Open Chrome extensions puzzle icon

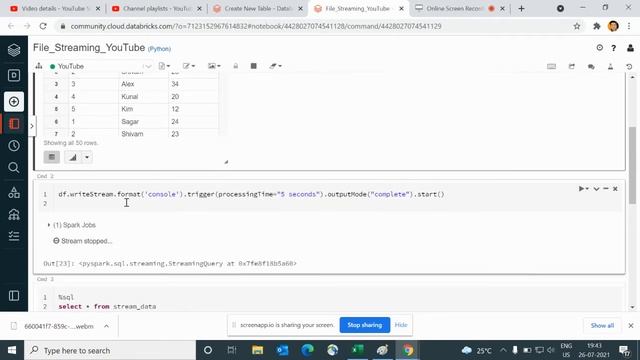pyautogui.click(x=597, y=26)
